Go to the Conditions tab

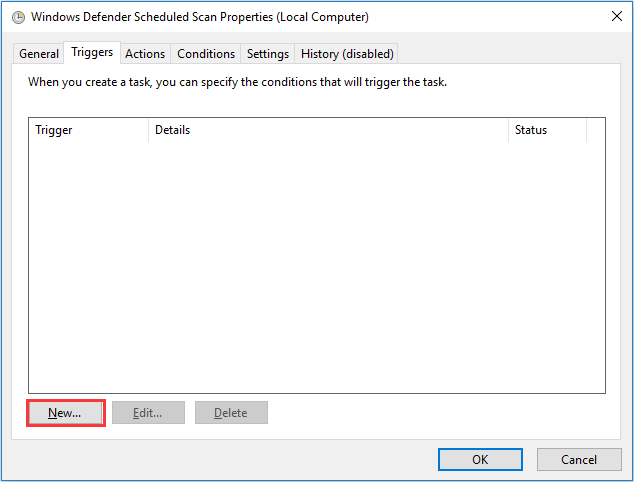coord(206,54)
